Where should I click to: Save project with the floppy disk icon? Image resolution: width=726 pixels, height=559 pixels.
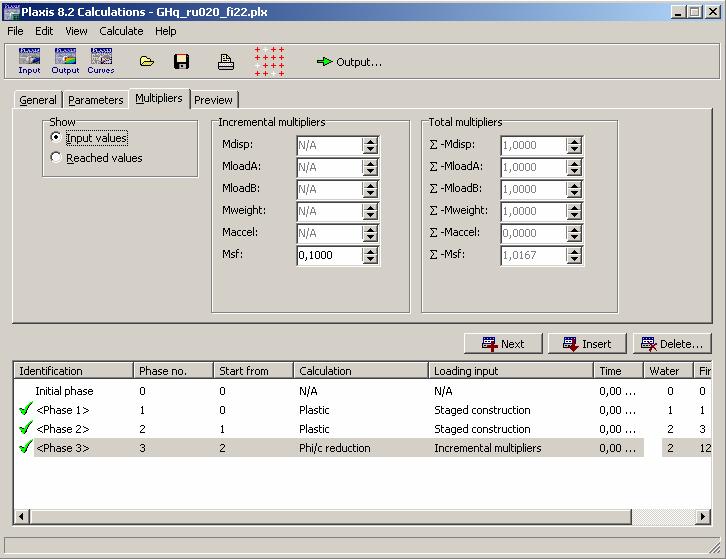(x=181, y=61)
